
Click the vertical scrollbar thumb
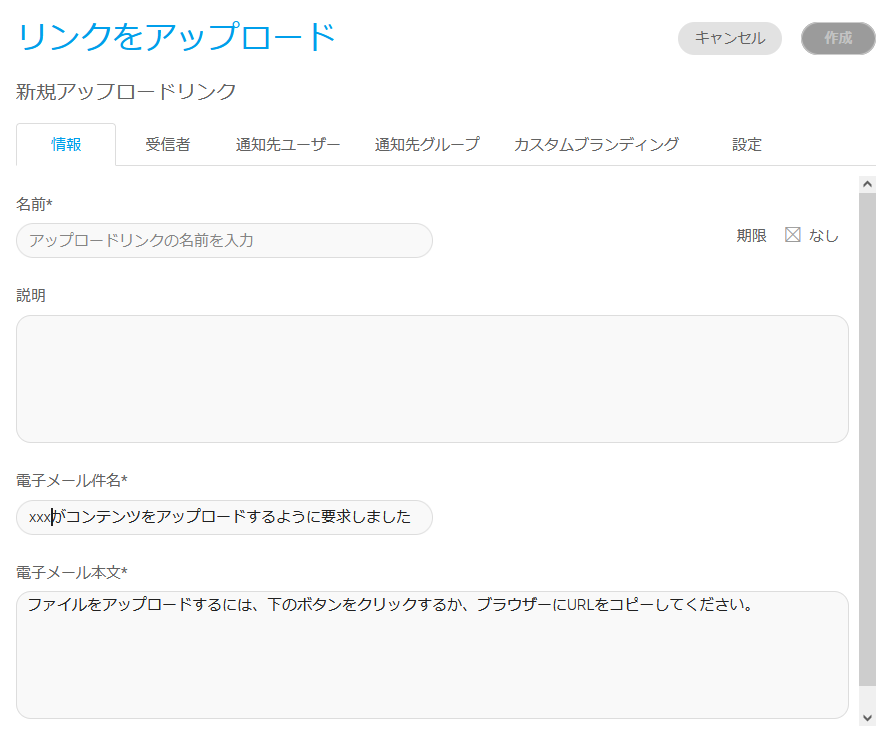click(x=867, y=440)
